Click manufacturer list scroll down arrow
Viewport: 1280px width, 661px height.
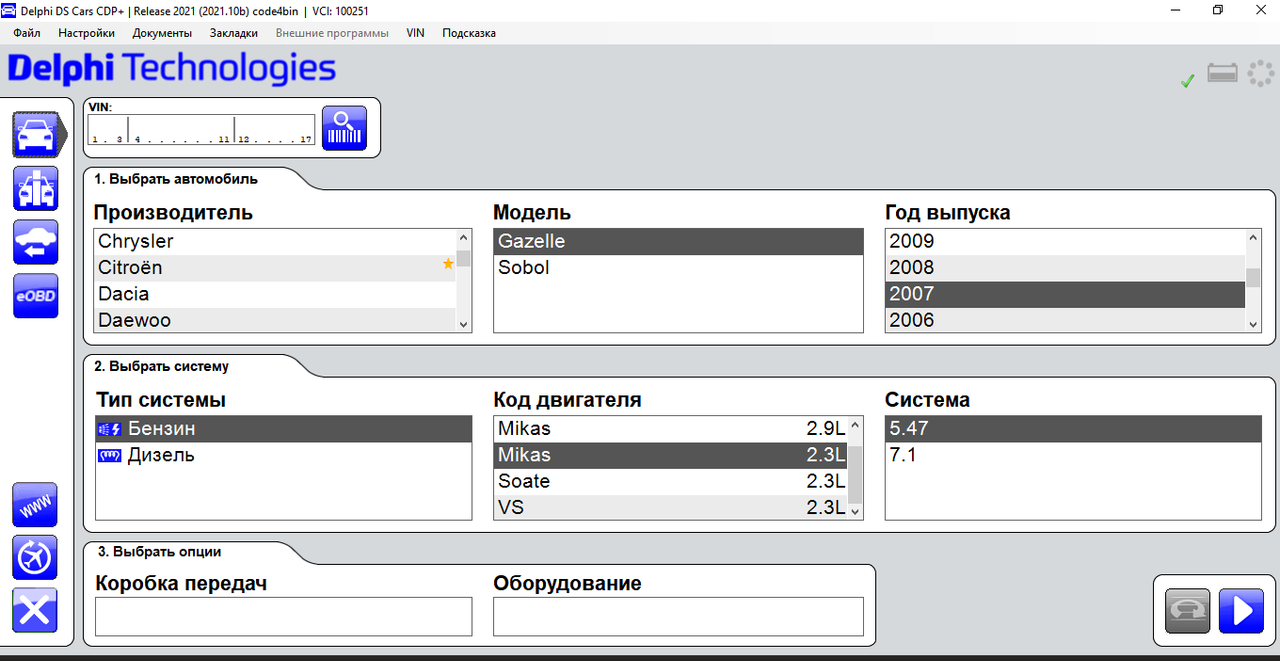coord(463,324)
